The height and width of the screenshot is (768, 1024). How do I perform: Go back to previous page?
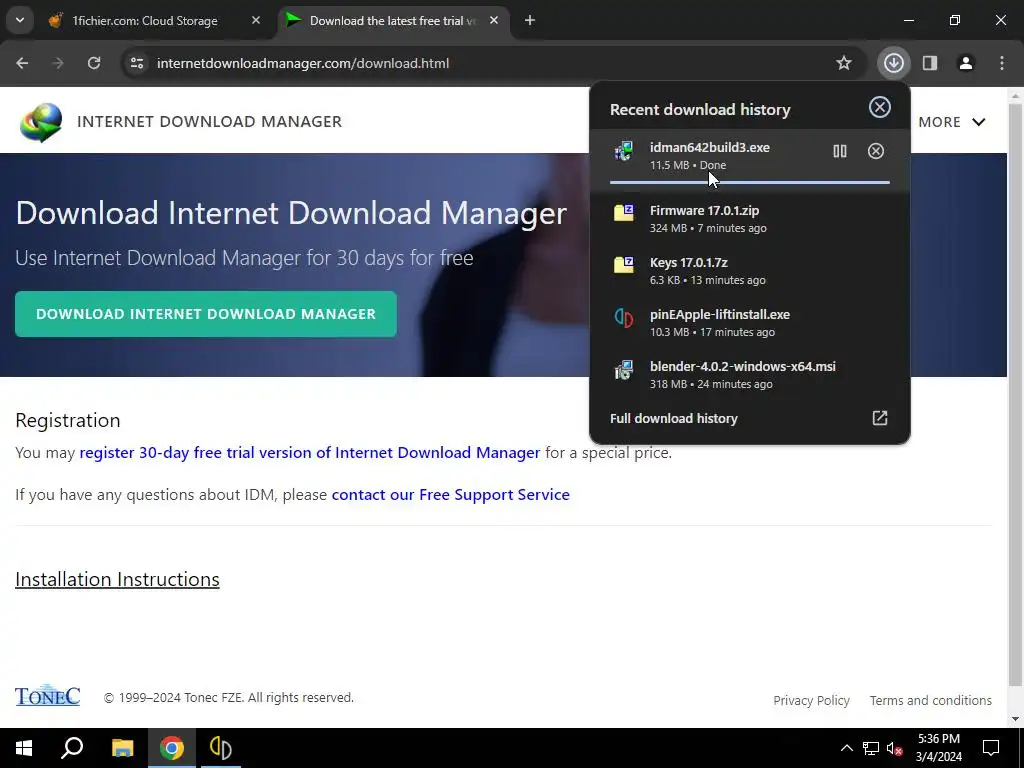(x=22, y=63)
